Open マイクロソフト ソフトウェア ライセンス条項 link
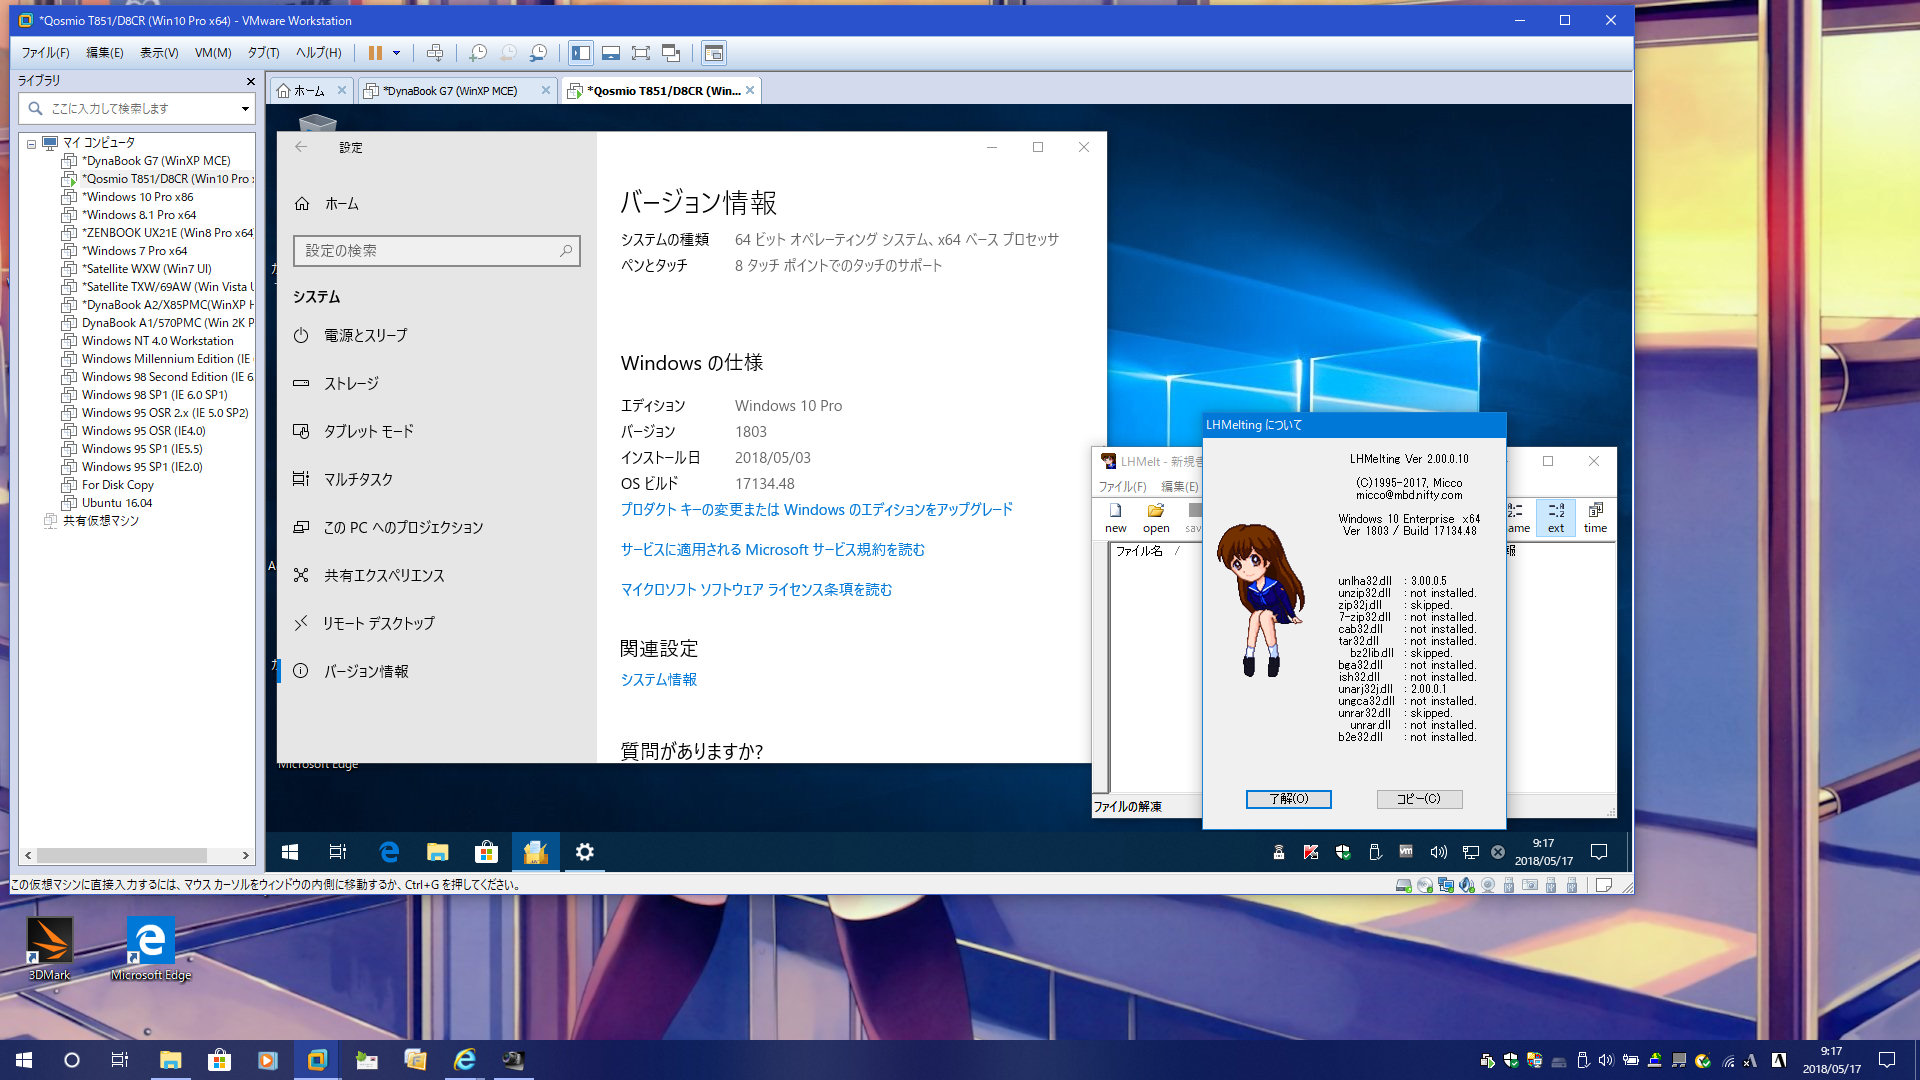This screenshot has height=1080, width=1920. 756,590
